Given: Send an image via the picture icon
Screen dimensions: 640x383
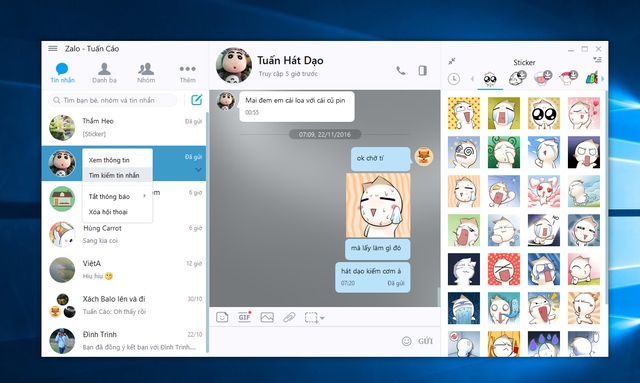Looking at the screenshot, I should pos(267,317).
